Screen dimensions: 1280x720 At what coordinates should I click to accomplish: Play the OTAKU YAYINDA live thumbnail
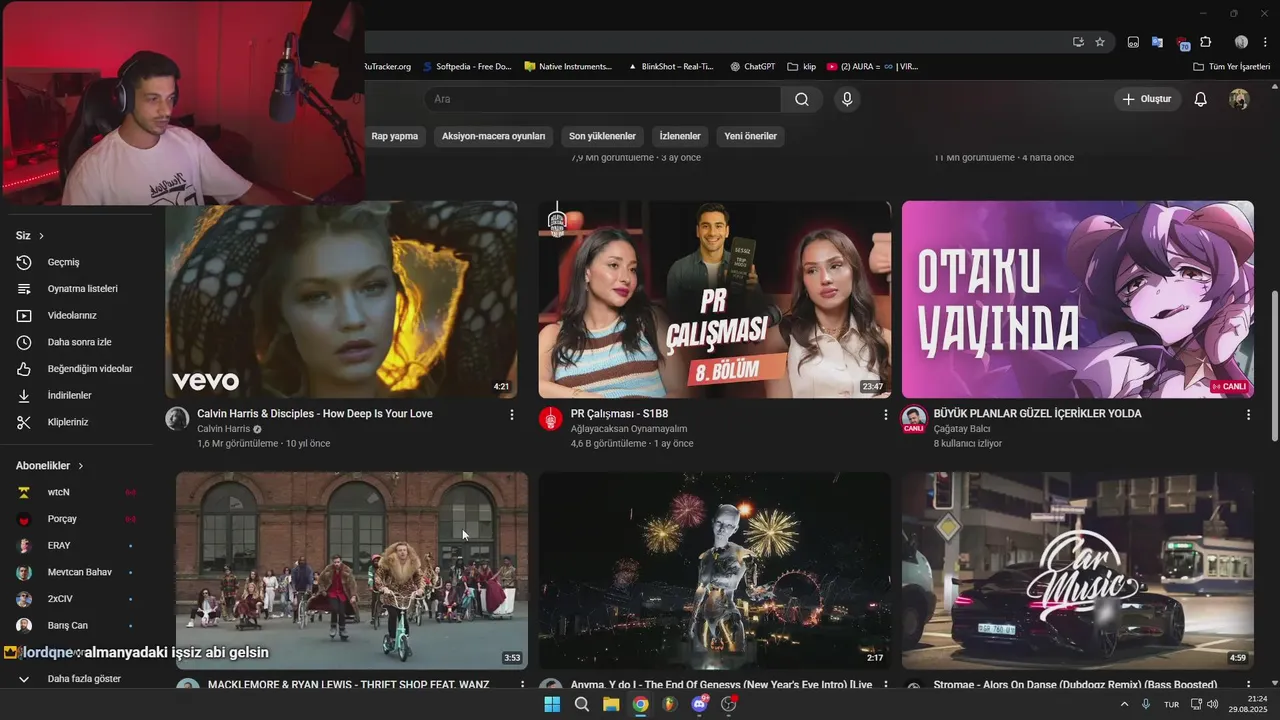1078,299
